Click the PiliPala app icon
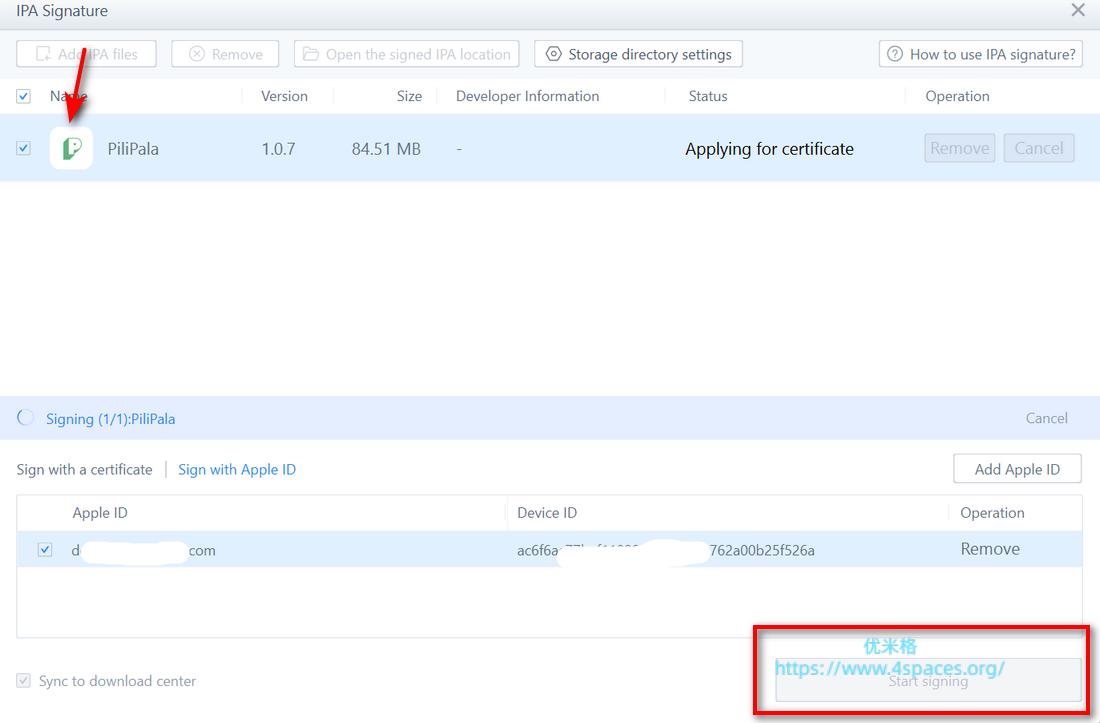The height and width of the screenshot is (723, 1100). coord(71,149)
